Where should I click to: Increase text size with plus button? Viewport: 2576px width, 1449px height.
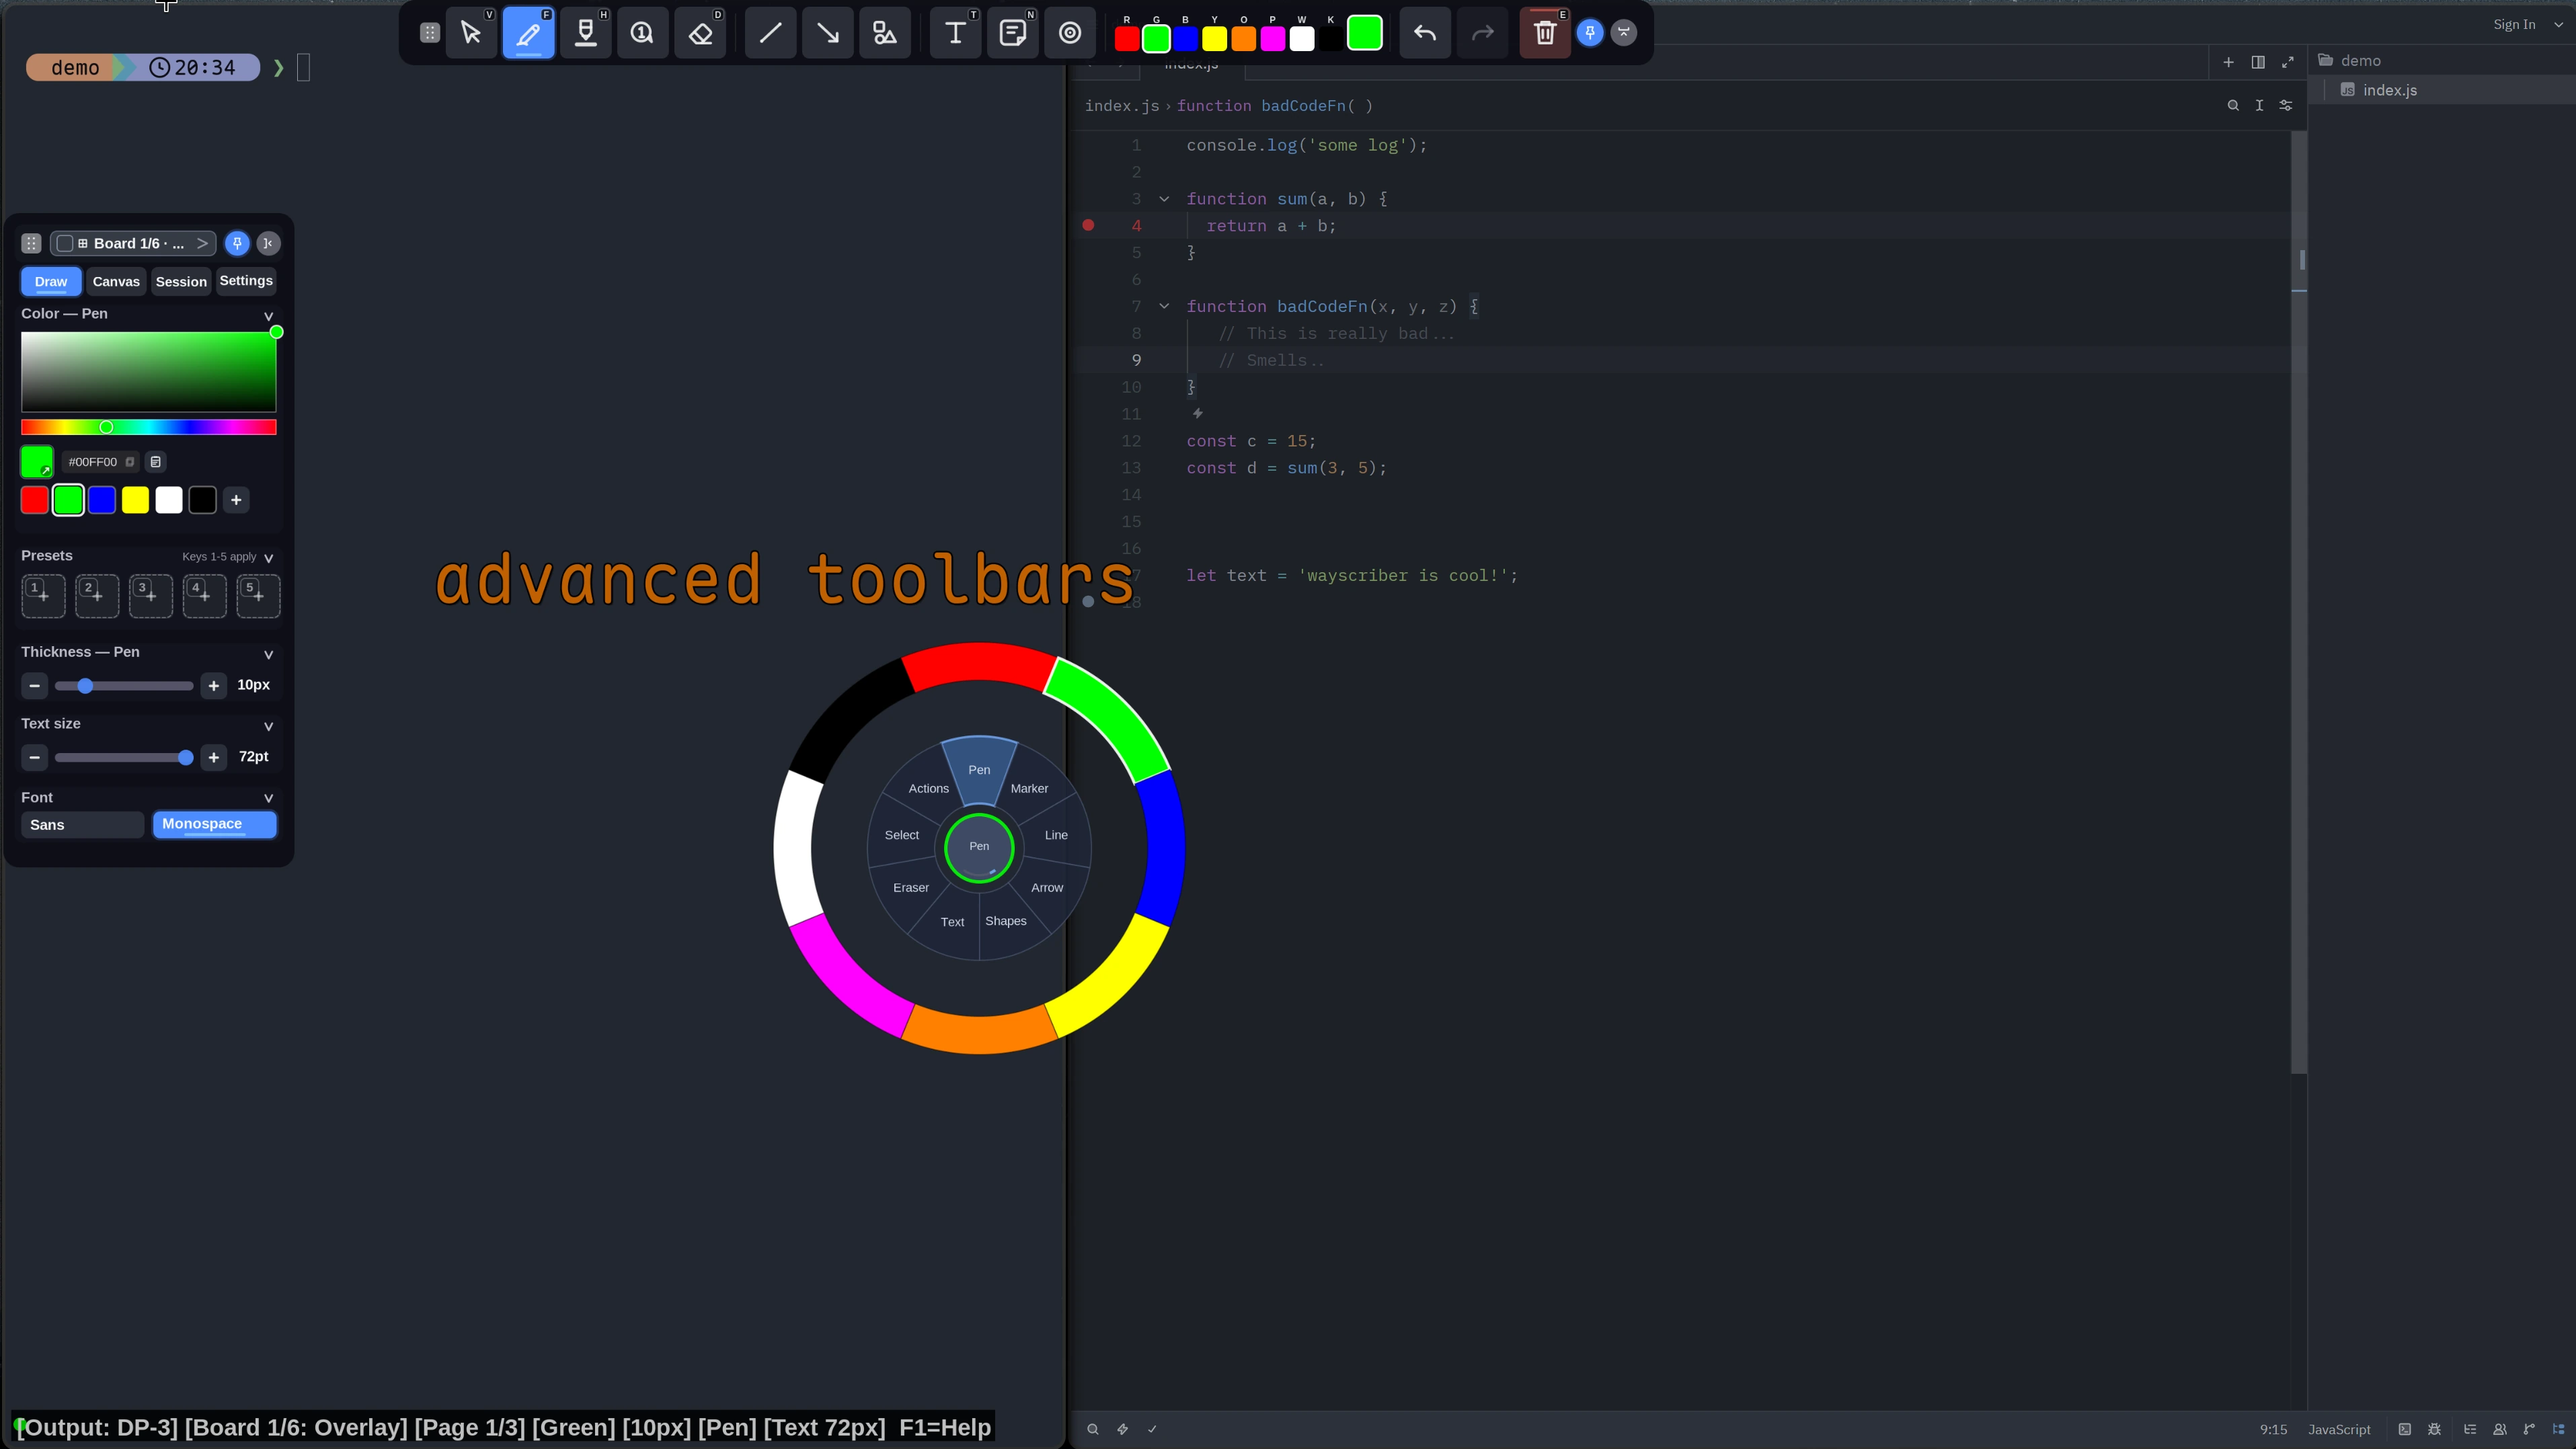[x=213, y=758]
